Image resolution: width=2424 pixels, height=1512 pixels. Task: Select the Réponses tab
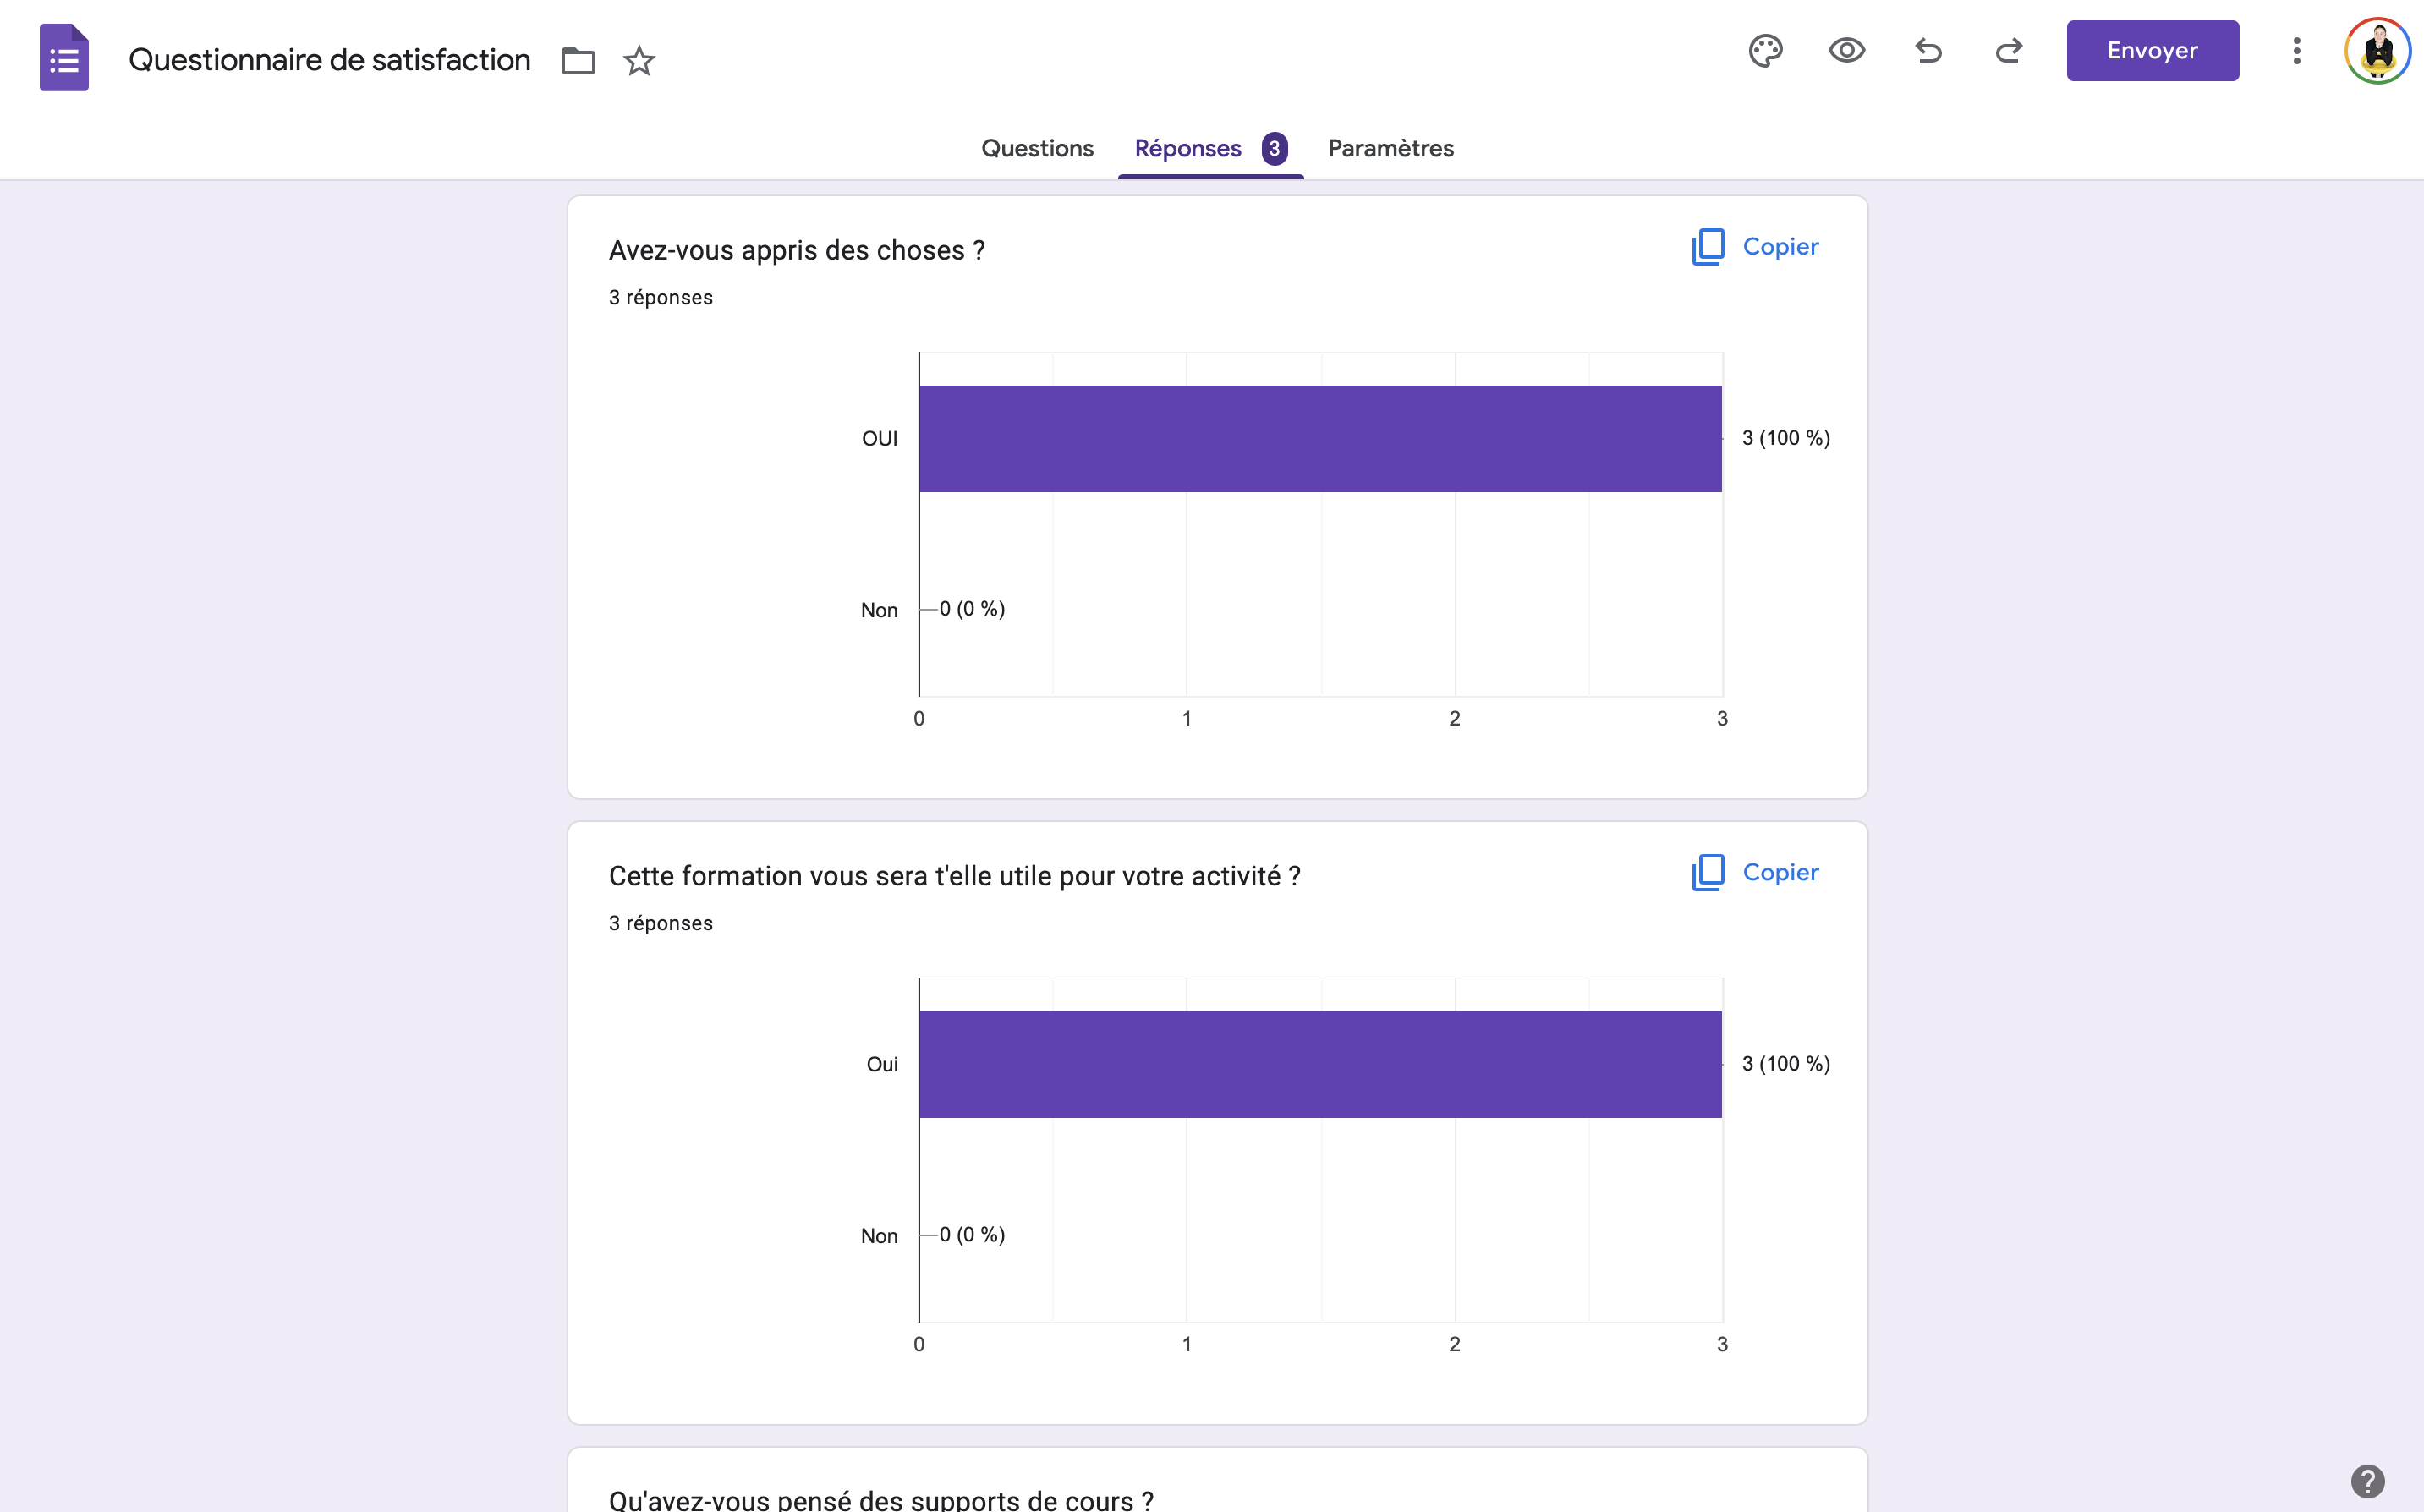click(x=1188, y=148)
